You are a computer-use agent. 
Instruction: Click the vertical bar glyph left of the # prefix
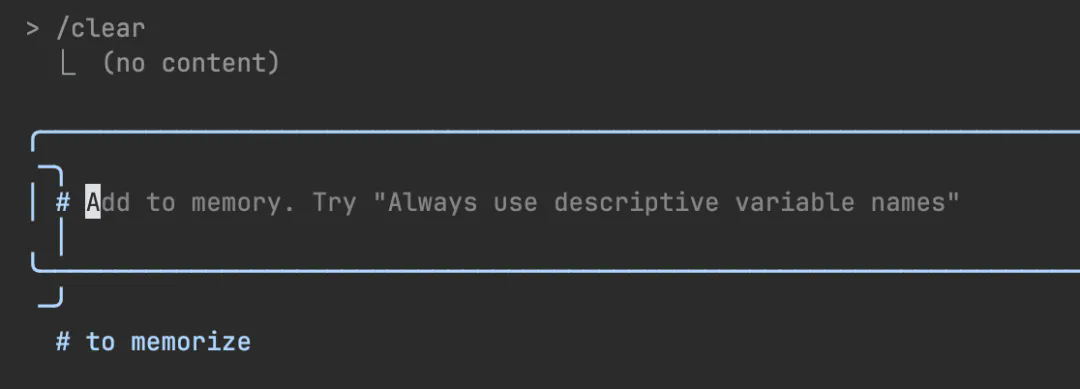pos(33,203)
